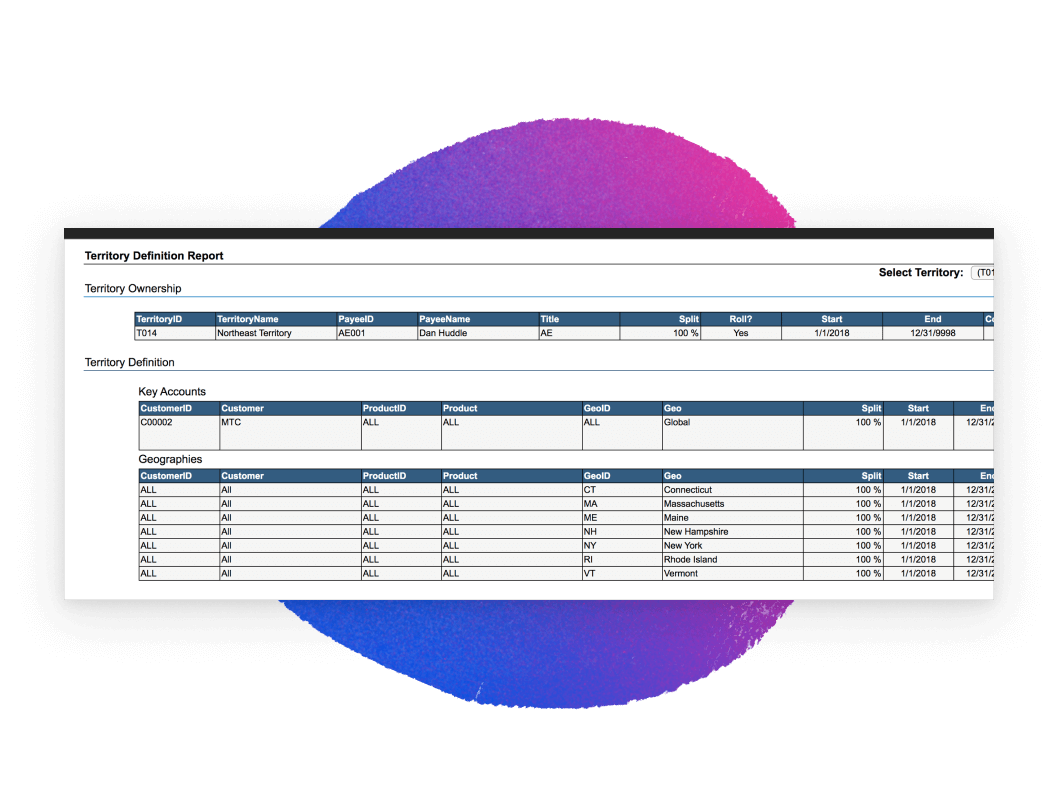Click the "Key Accounts" subsection label

pyautogui.click(x=172, y=391)
